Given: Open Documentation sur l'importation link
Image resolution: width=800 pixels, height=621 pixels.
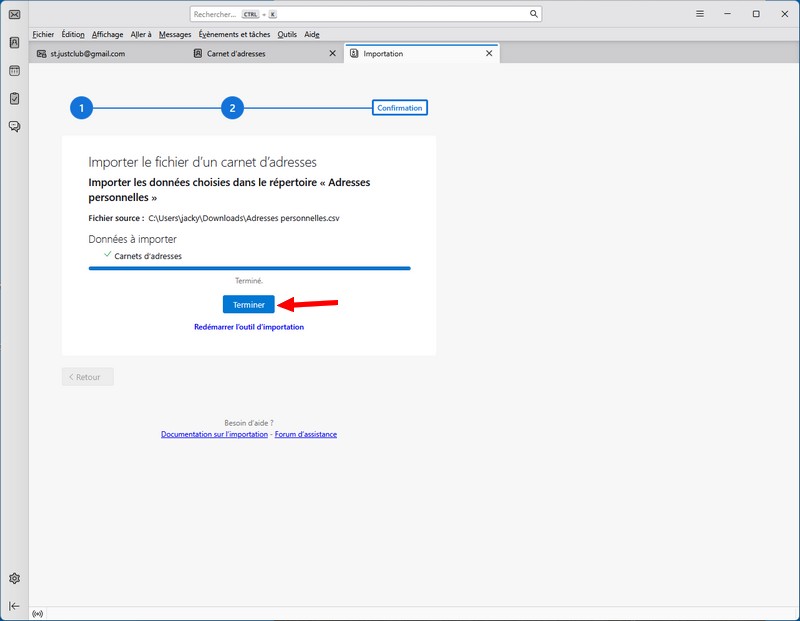Looking at the screenshot, I should 214,434.
